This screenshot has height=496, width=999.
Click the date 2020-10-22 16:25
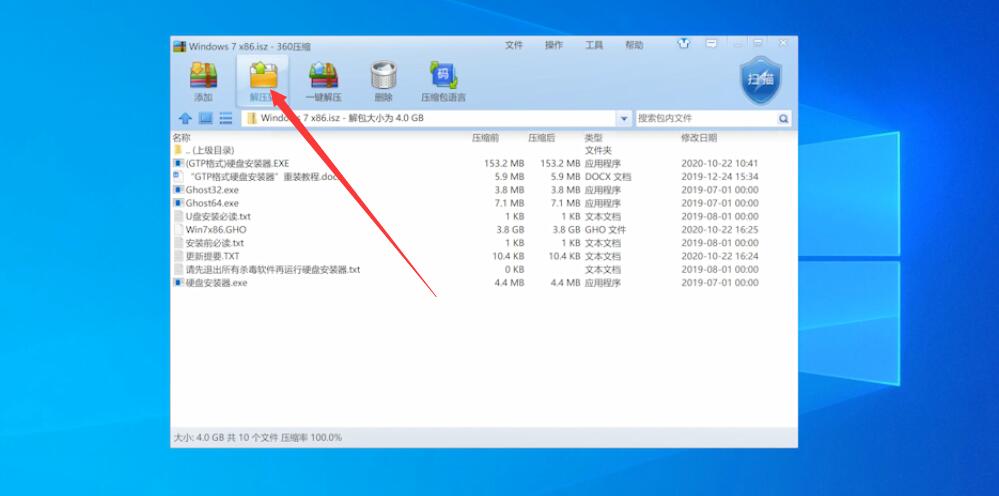tap(720, 229)
